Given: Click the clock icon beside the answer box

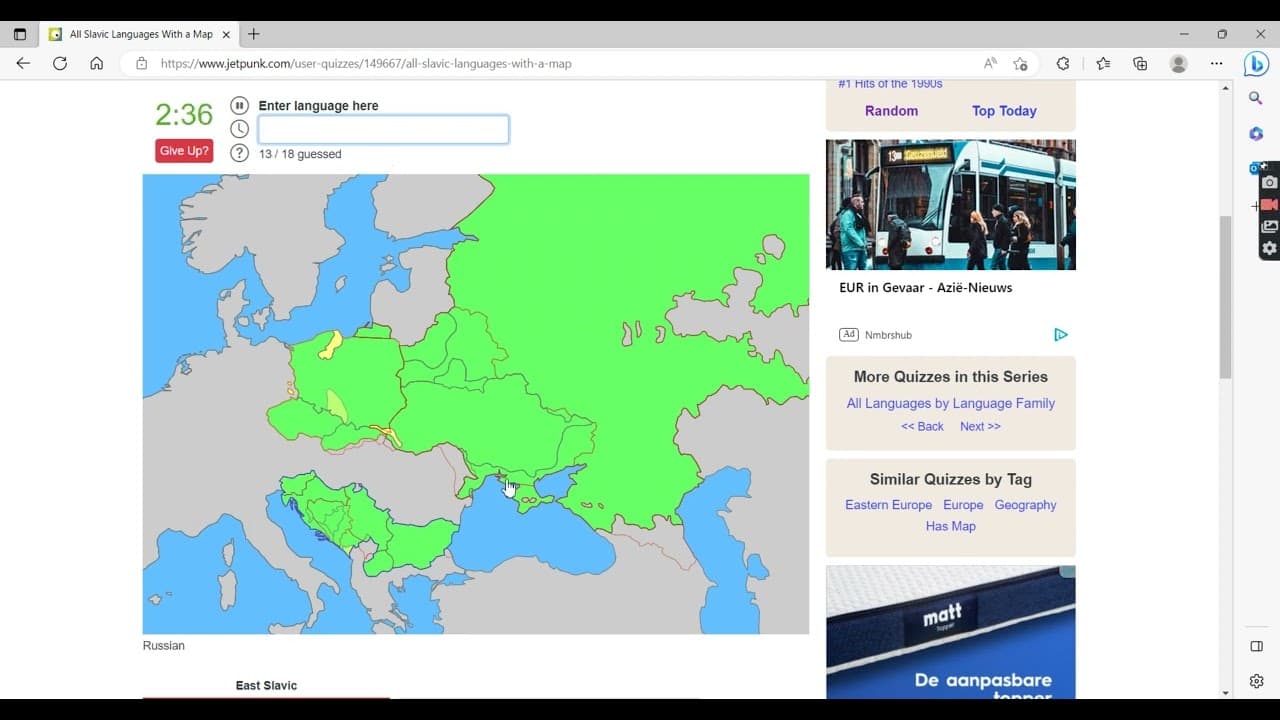Looking at the screenshot, I should (x=239, y=129).
